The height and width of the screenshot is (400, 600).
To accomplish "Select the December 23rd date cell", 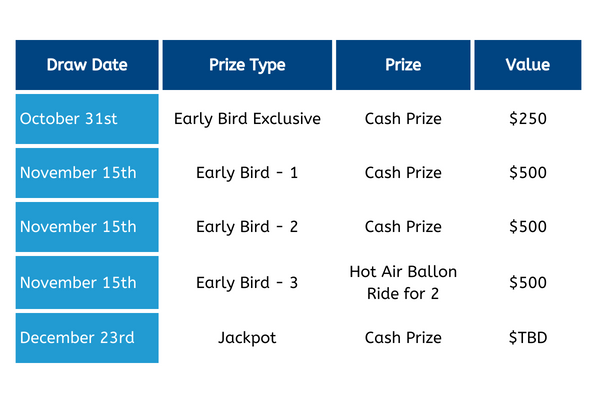I will (87, 338).
